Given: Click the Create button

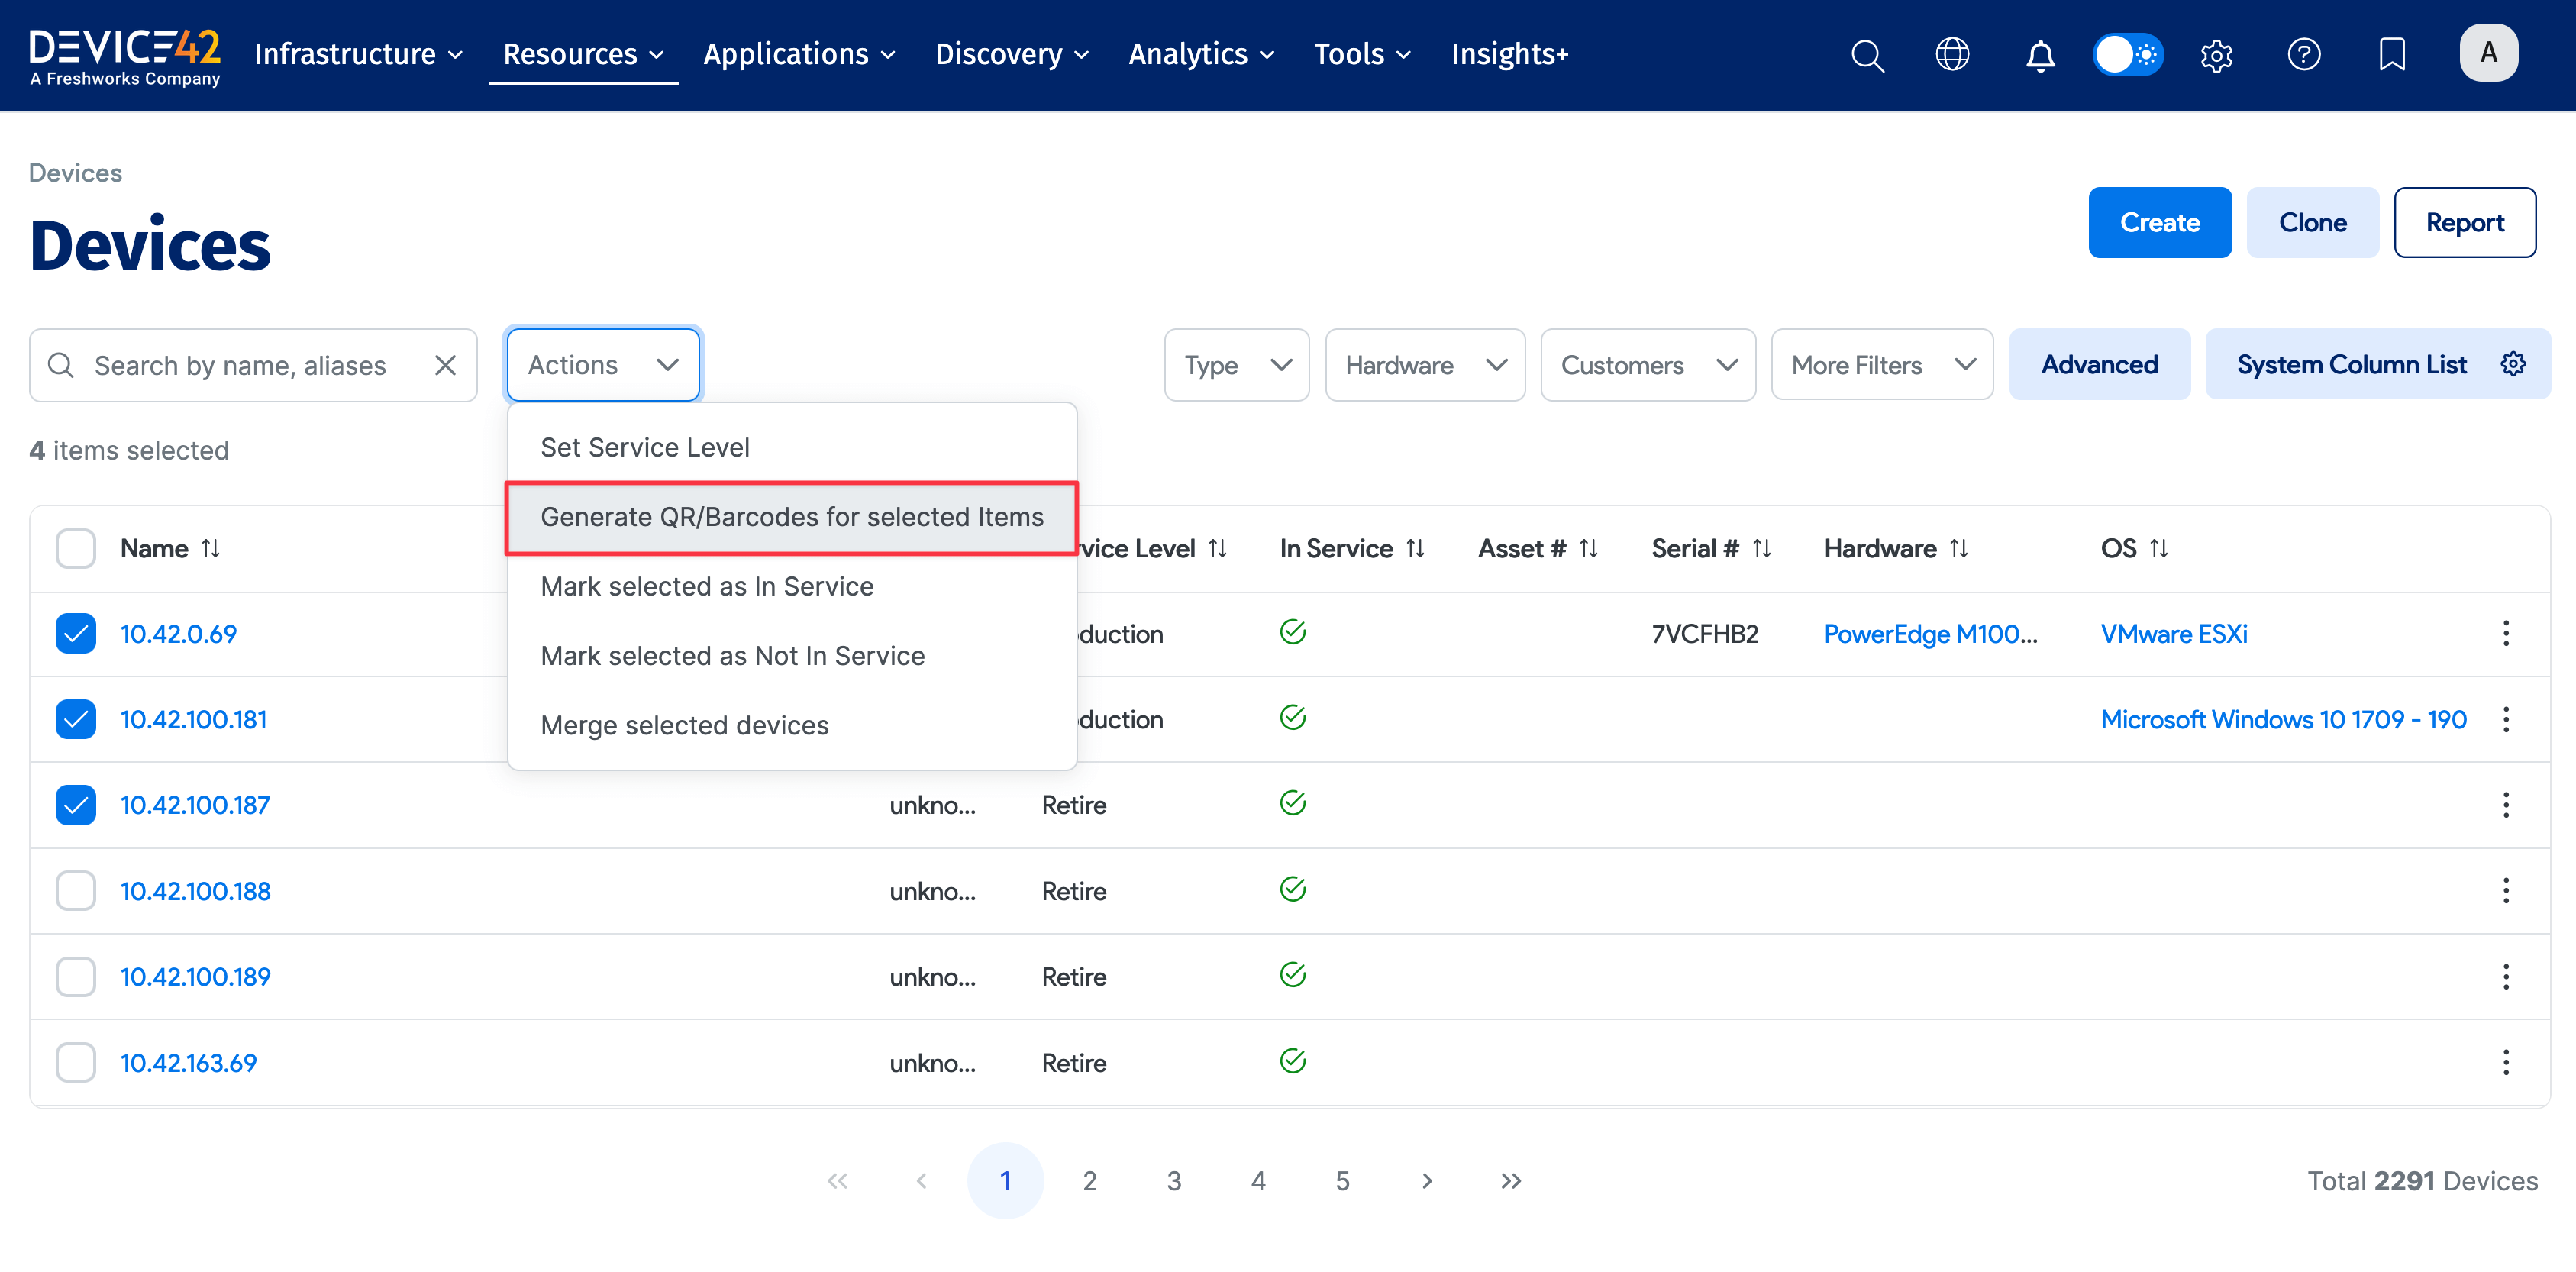Looking at the screenshot, I should pyautogui.click(x=2159, y=222).
